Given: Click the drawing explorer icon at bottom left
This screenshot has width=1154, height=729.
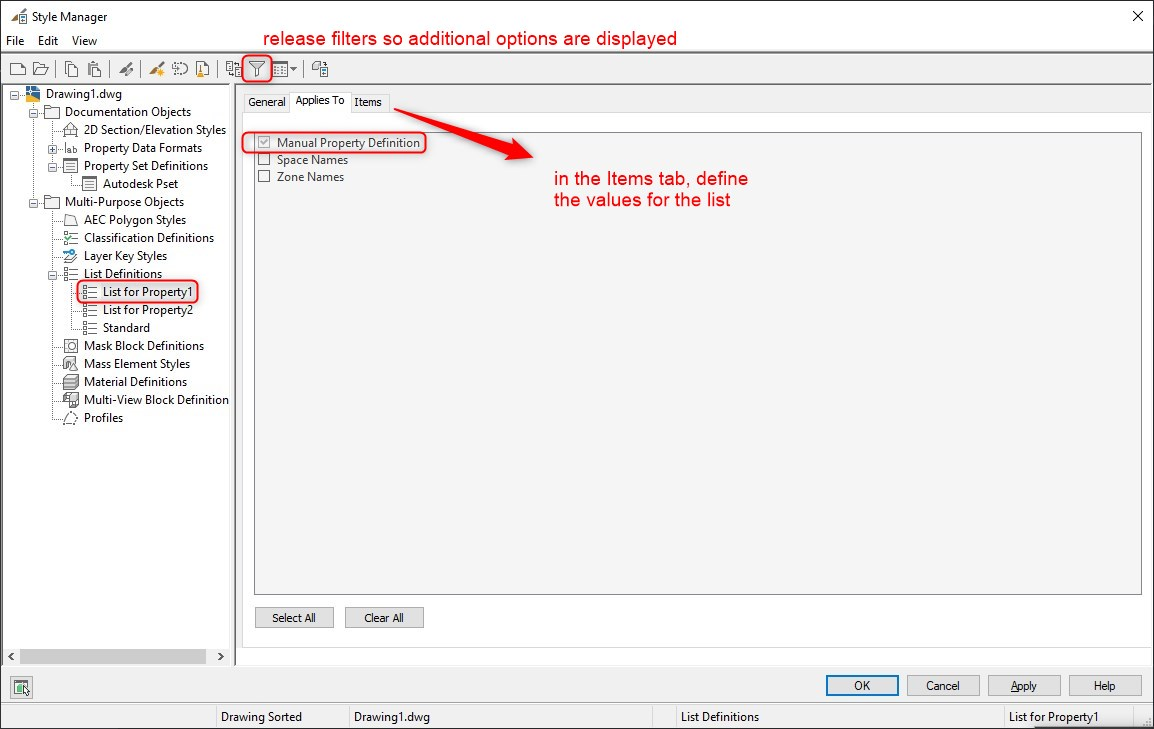Looking at the screenshot, I should tap(21, 688).
